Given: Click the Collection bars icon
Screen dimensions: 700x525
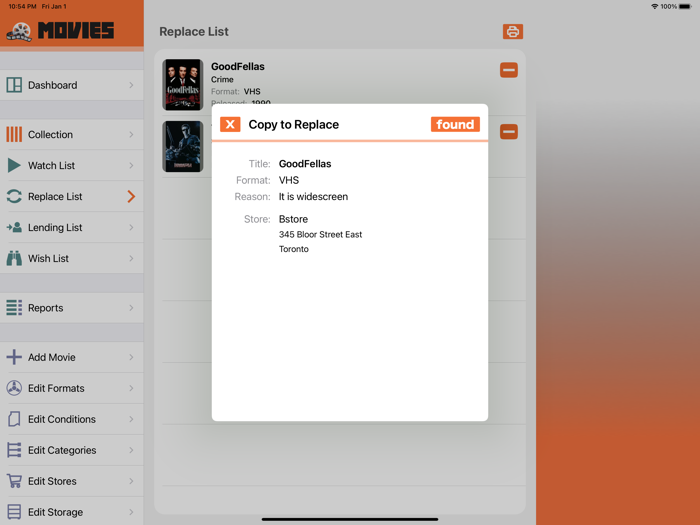Looking at the screenshot, I should pos(14,134).
